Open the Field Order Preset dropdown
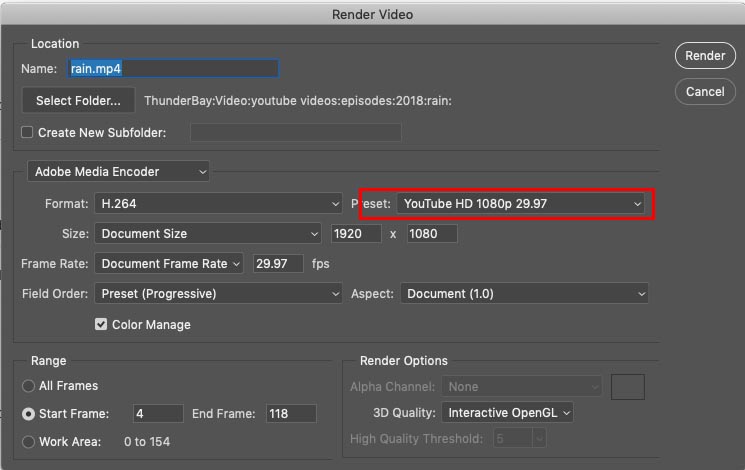The image size is (745, 470). click(x=218, y=294)
